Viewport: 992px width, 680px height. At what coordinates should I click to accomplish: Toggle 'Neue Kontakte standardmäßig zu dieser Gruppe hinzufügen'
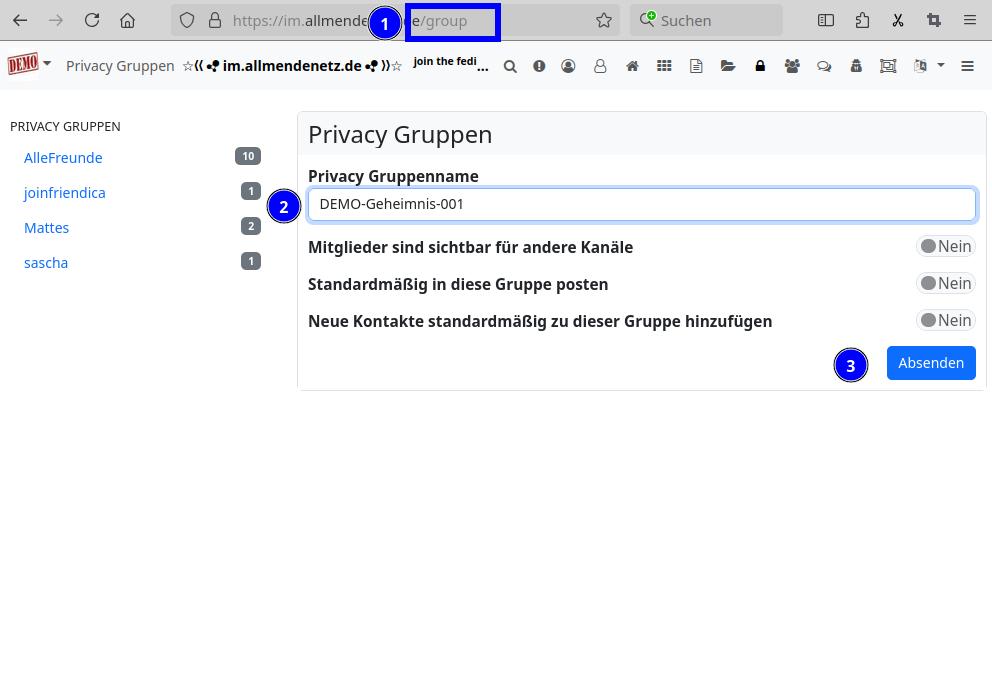click(x=945, y=321)
